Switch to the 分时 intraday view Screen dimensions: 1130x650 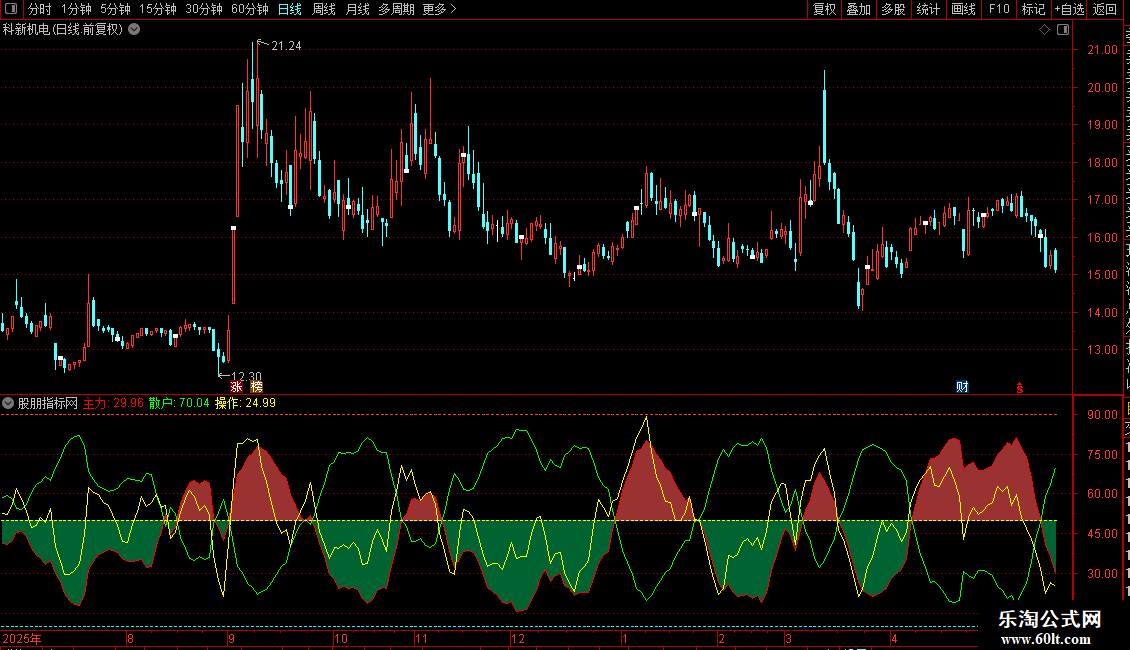pos(40,9)
